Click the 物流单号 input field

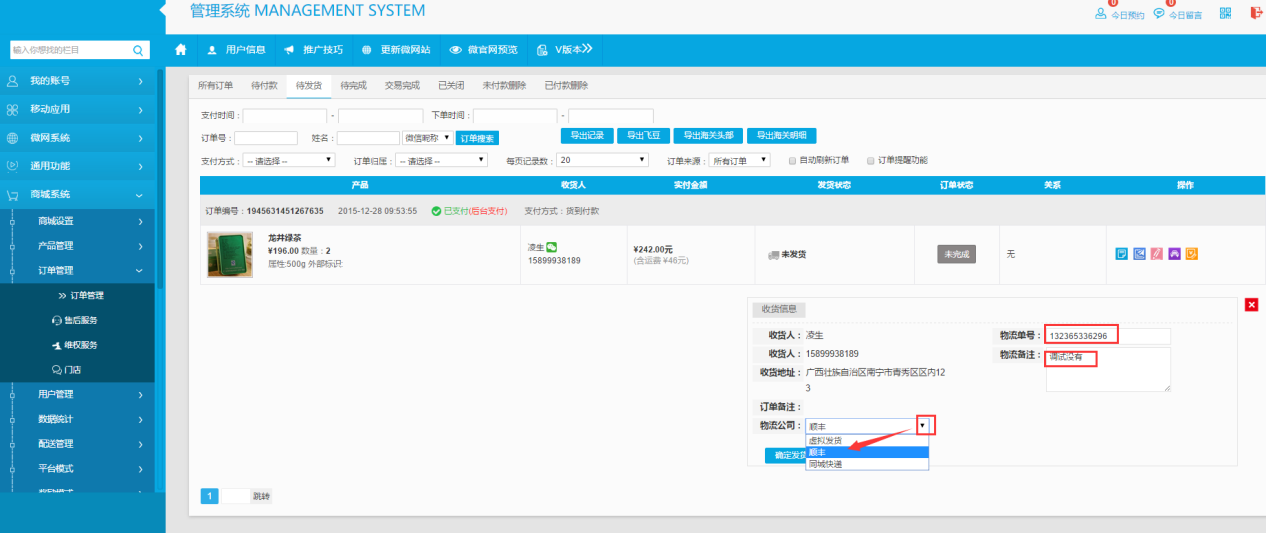(x=1107, y=336)
